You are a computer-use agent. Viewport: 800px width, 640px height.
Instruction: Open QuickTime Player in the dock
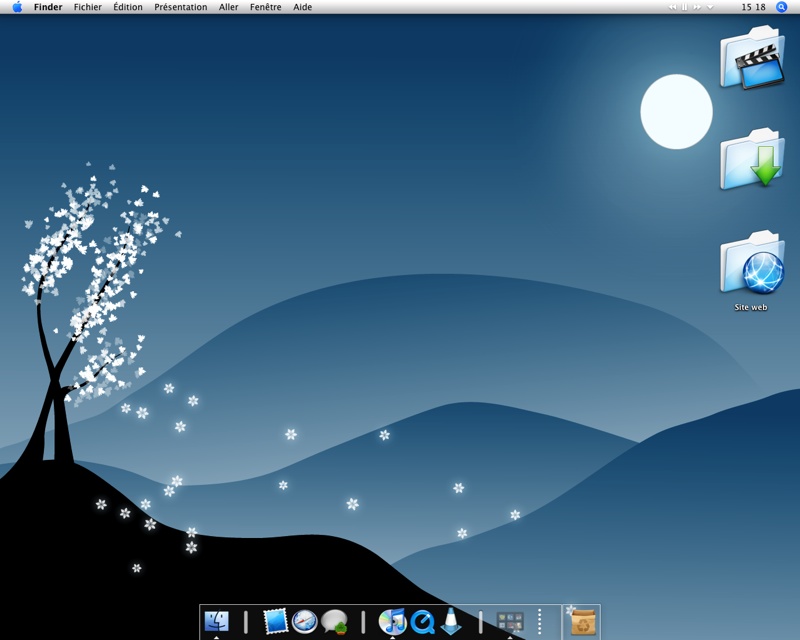pos(422,622)
